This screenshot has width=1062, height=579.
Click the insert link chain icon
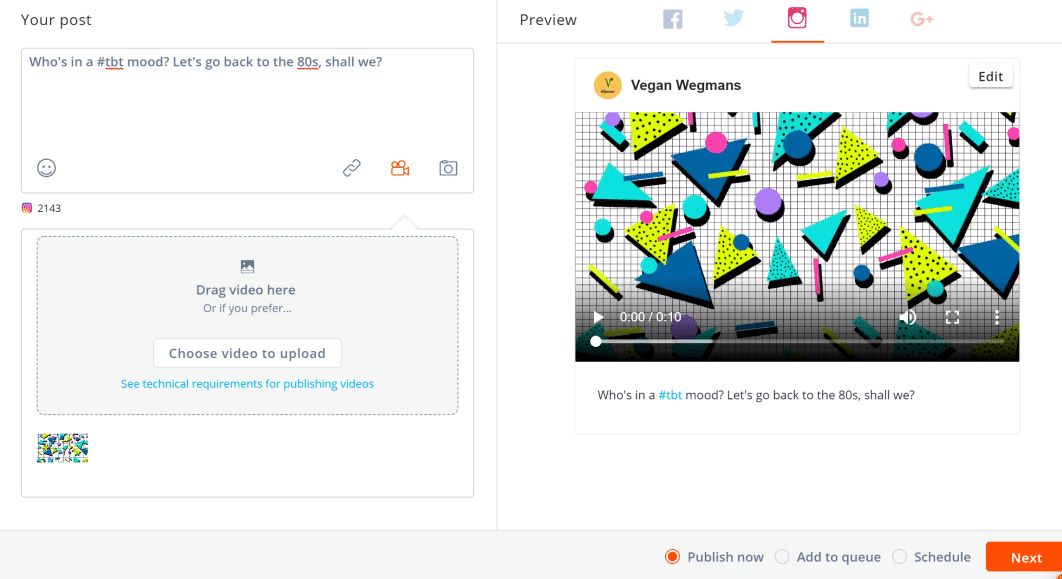coord(352,168)
